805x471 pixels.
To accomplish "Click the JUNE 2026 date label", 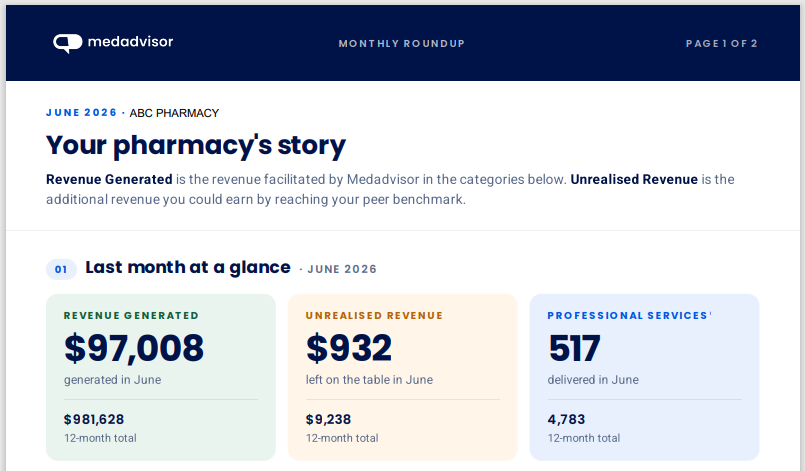I will tap(82, 112).
